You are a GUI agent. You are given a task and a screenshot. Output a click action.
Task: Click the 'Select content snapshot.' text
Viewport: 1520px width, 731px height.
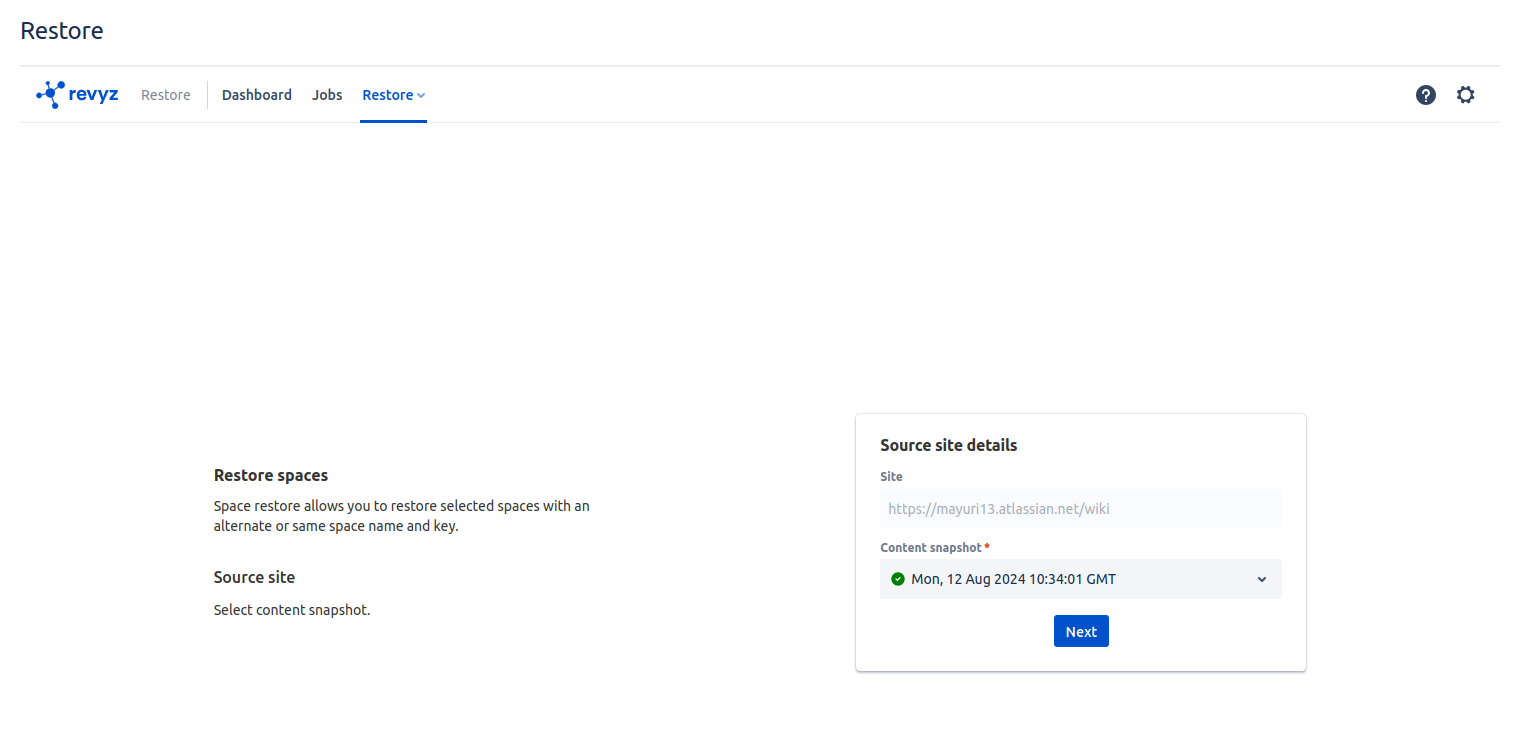[x=292, y=610]
